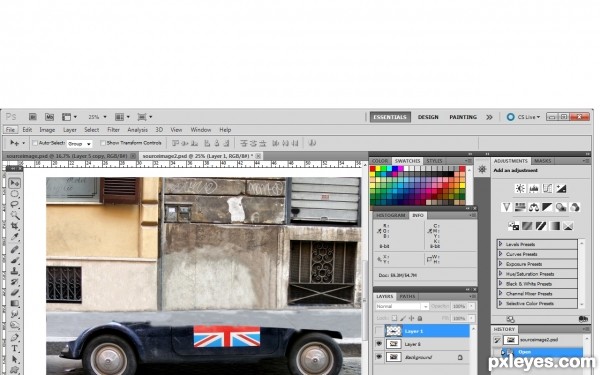Choose the Type tool

[x=15, y=348]
